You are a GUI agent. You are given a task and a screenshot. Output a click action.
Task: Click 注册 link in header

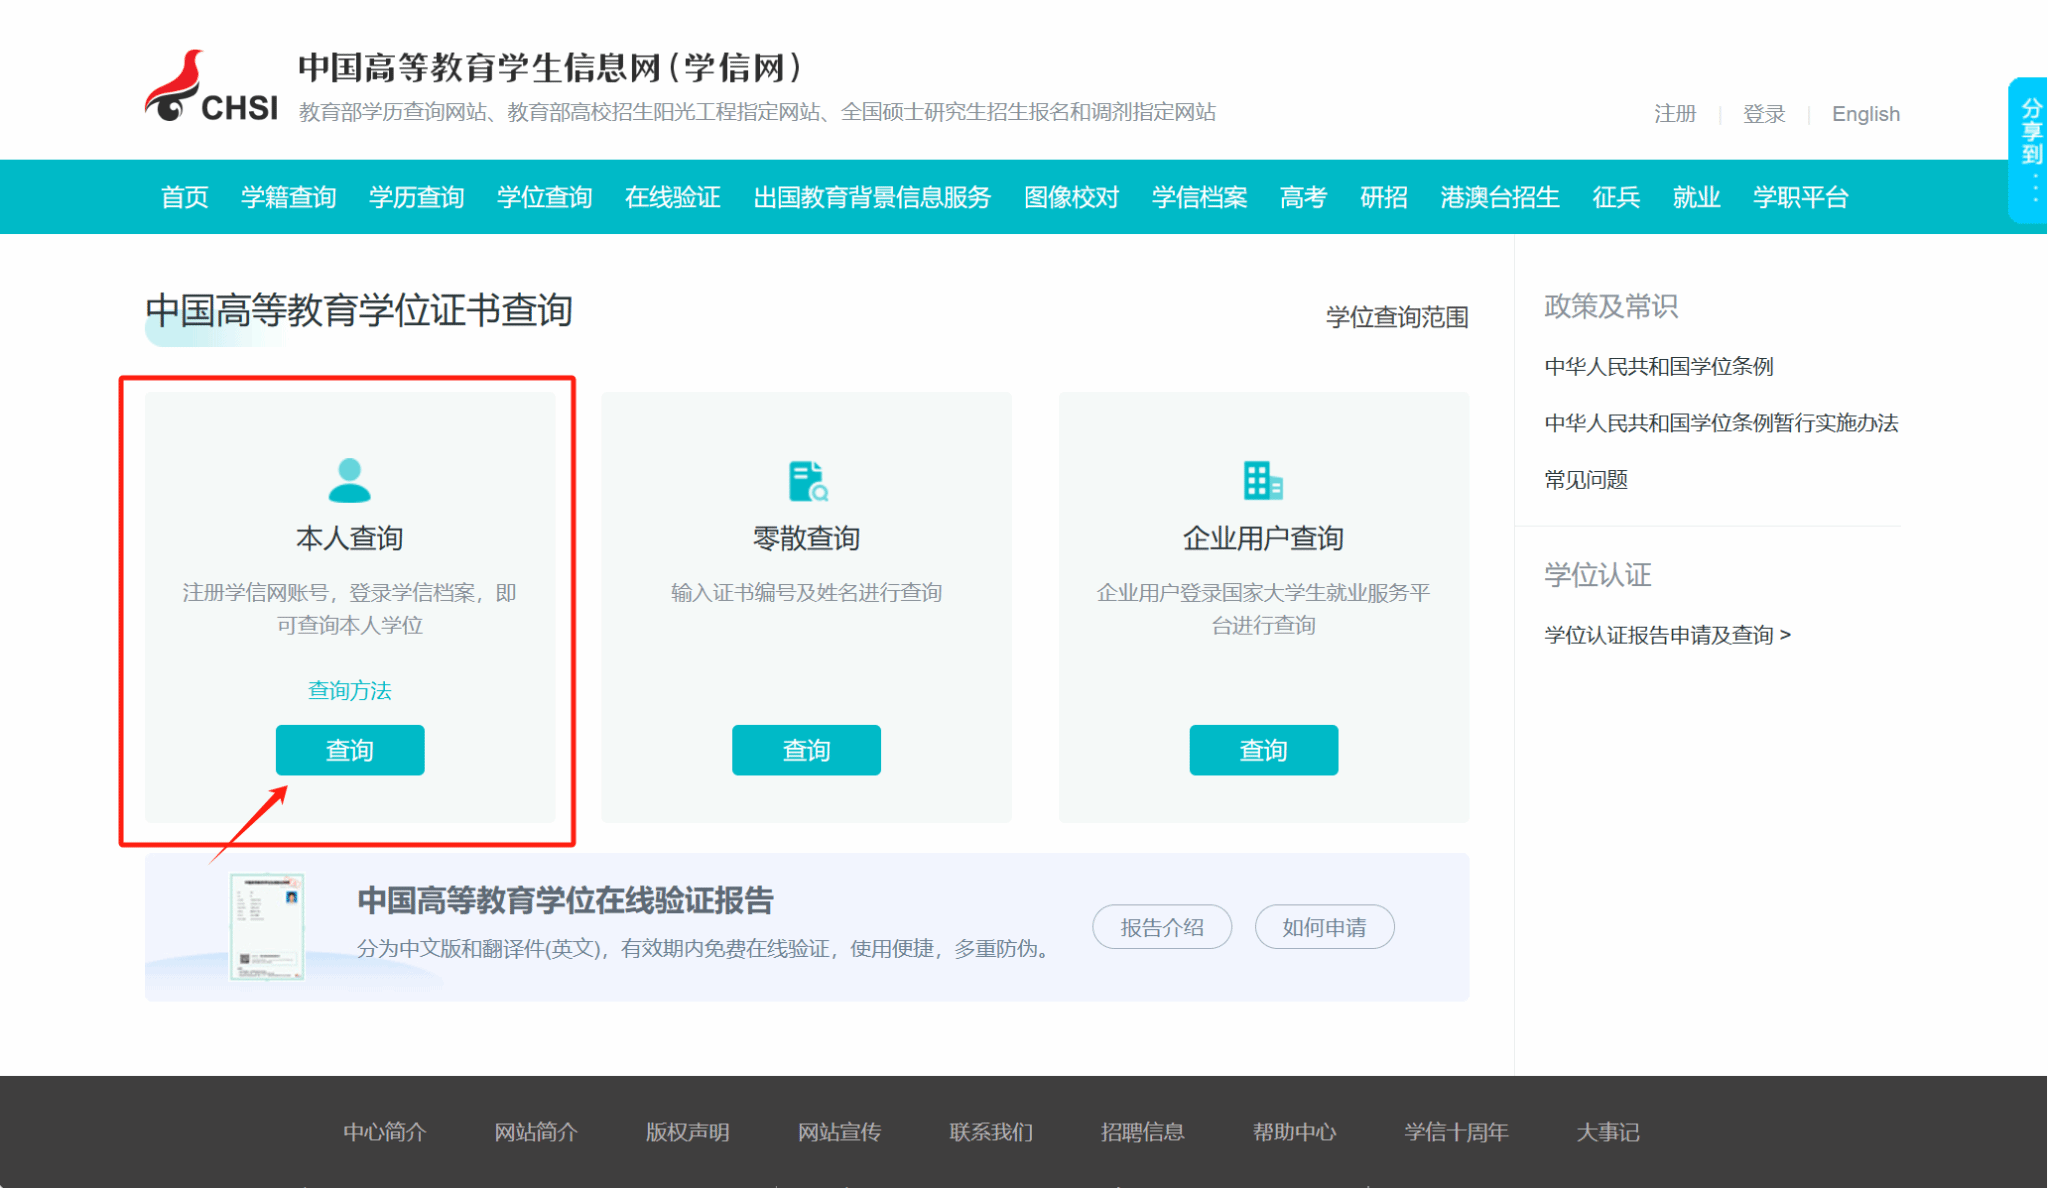point(1675,114)
